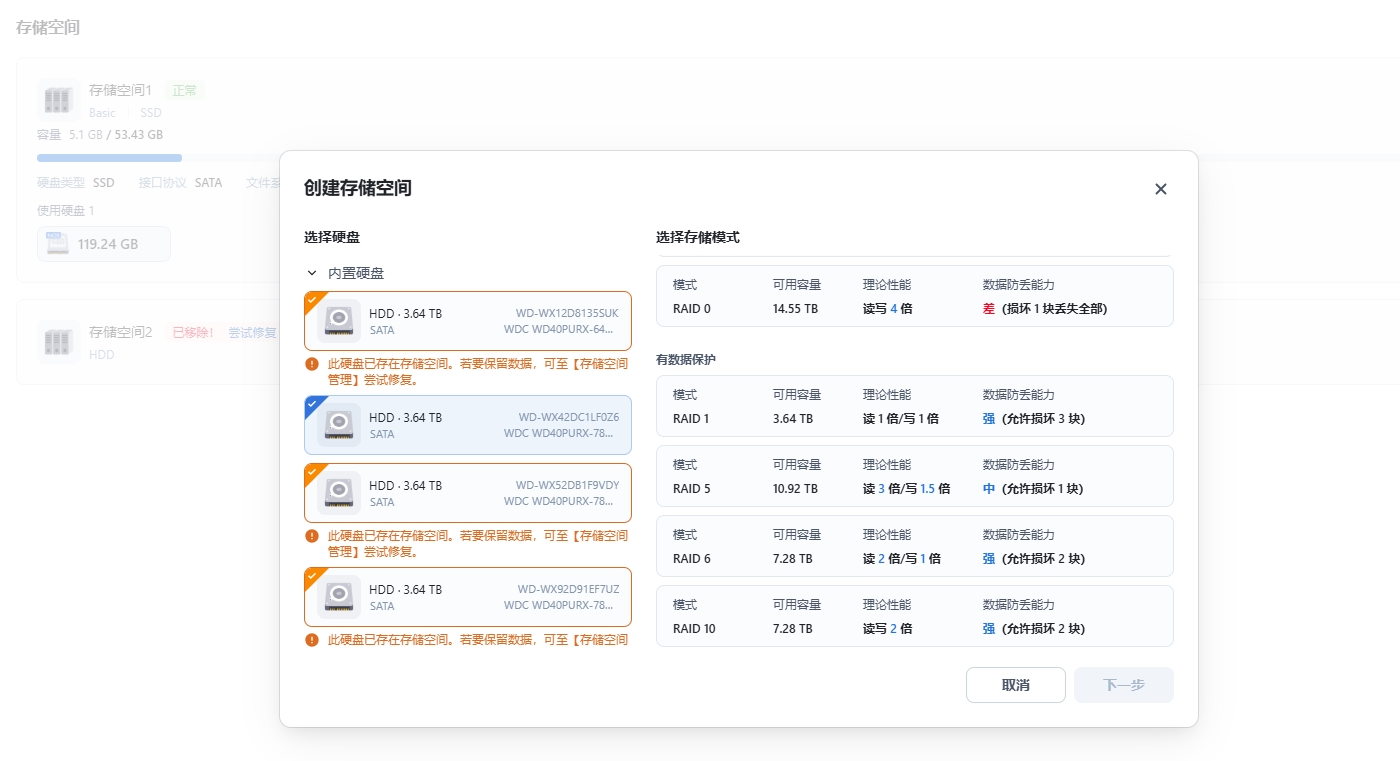Choose the RAID 0 storage mode
1400x761 pixels.
coord(914,296)
